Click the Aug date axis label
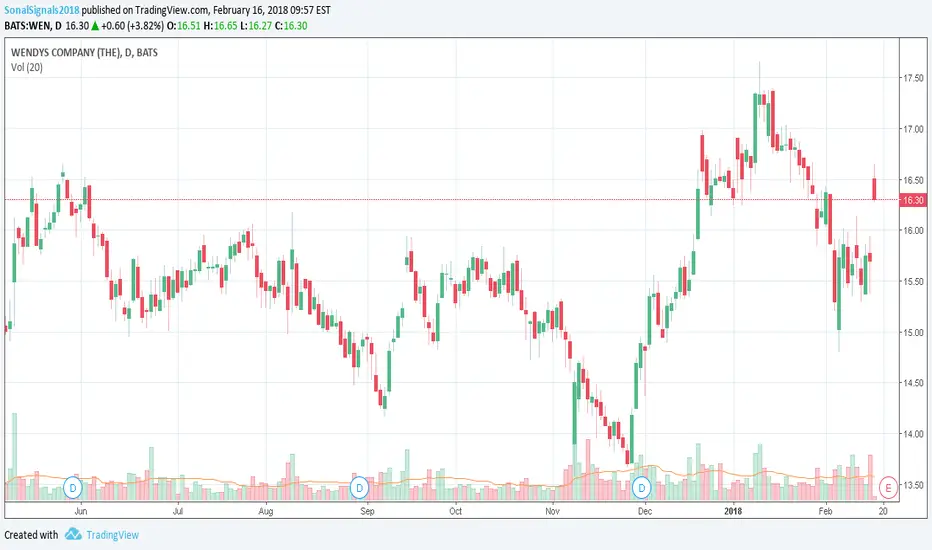The width and height of the screenshot is (932, 550). click(266, 511)
